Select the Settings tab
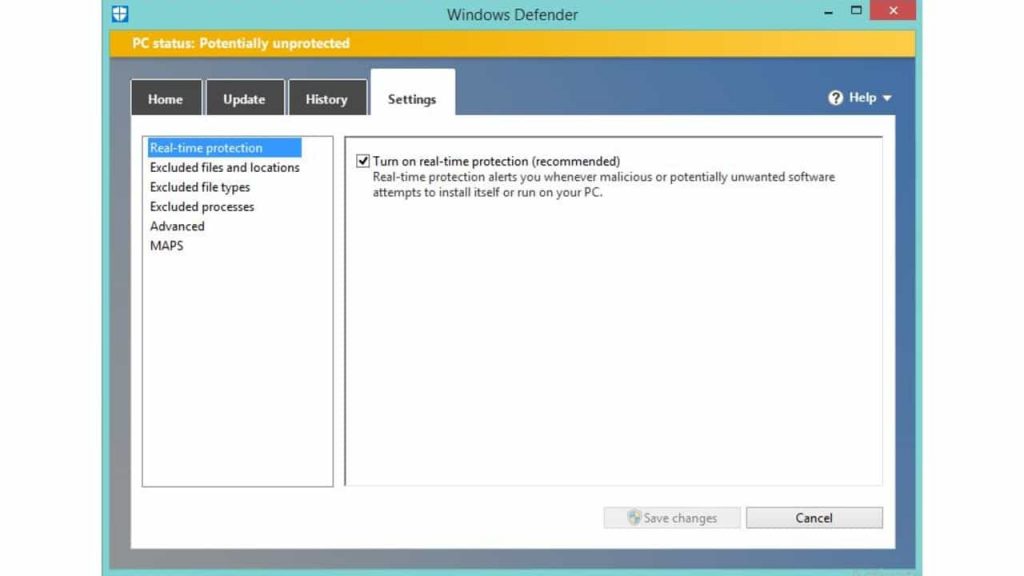Viewport: 1024px width, 576px height. coord(412,93)
